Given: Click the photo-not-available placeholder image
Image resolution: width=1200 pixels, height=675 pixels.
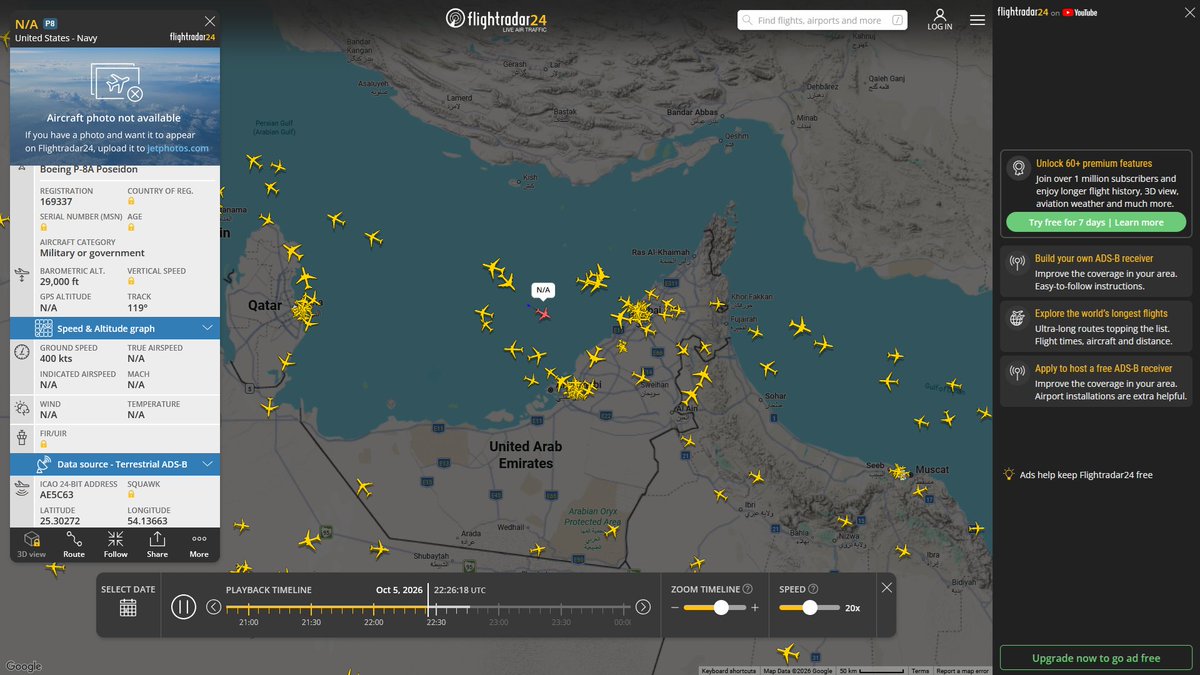Looking at the screenshot, I should tap(116, 83).
